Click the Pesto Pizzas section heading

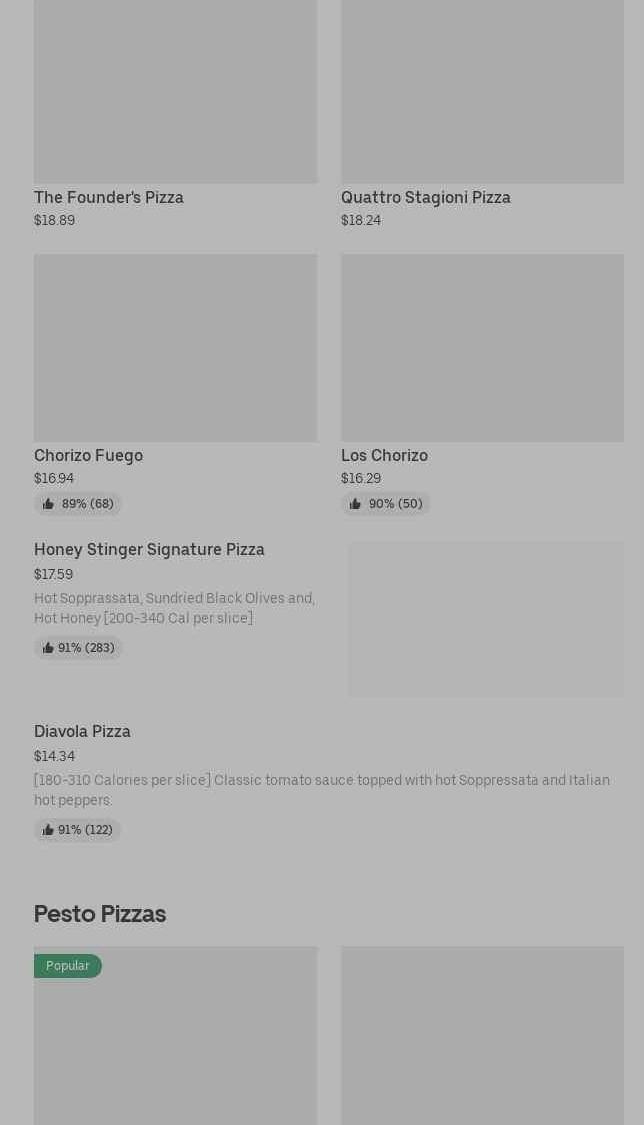click(100, 914)
